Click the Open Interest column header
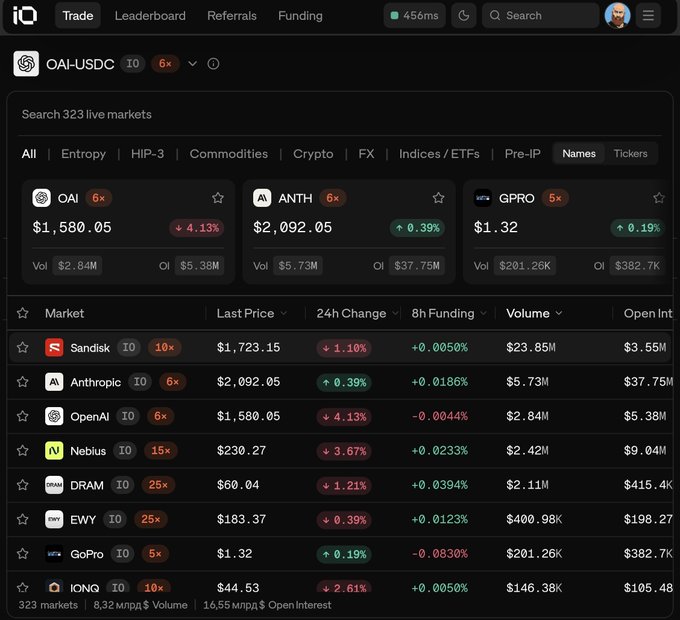Image resolution: width=680 pixels, height=620 pixels. (648, 313)
